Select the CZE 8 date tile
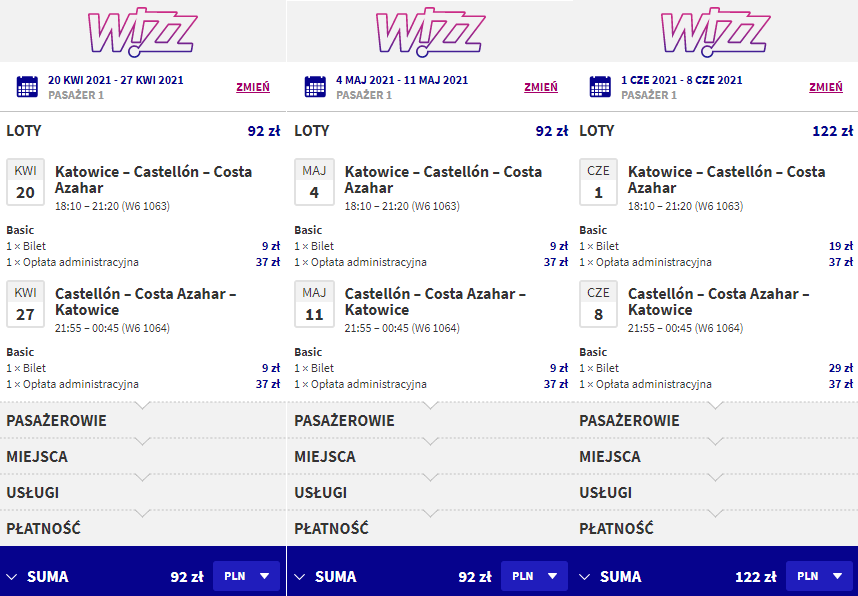858x596 pixels. tap(598, 304)
